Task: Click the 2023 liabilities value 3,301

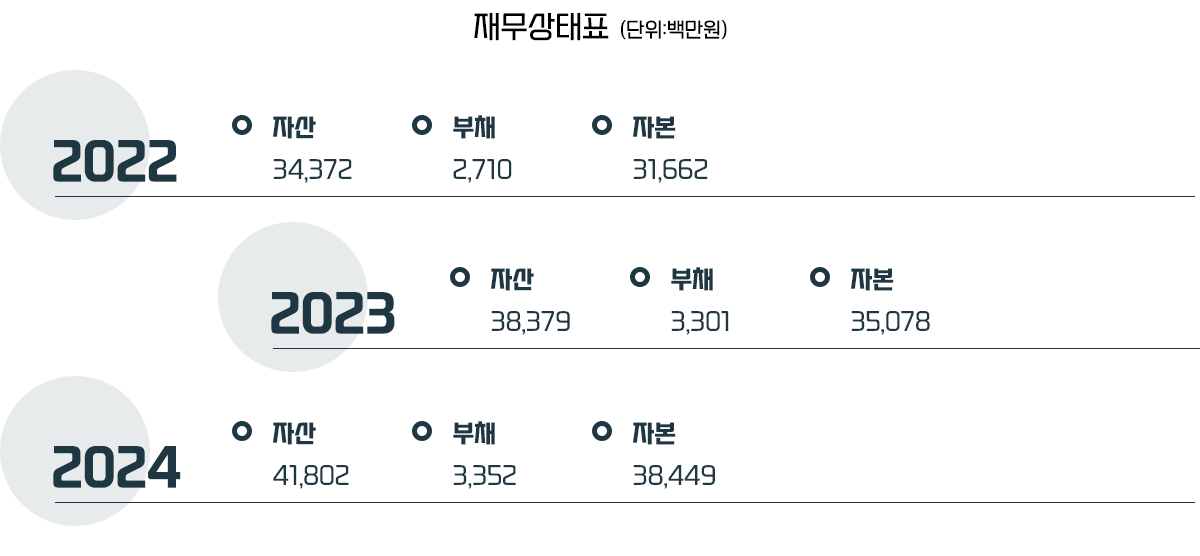Action: click(x=700, y=322)
